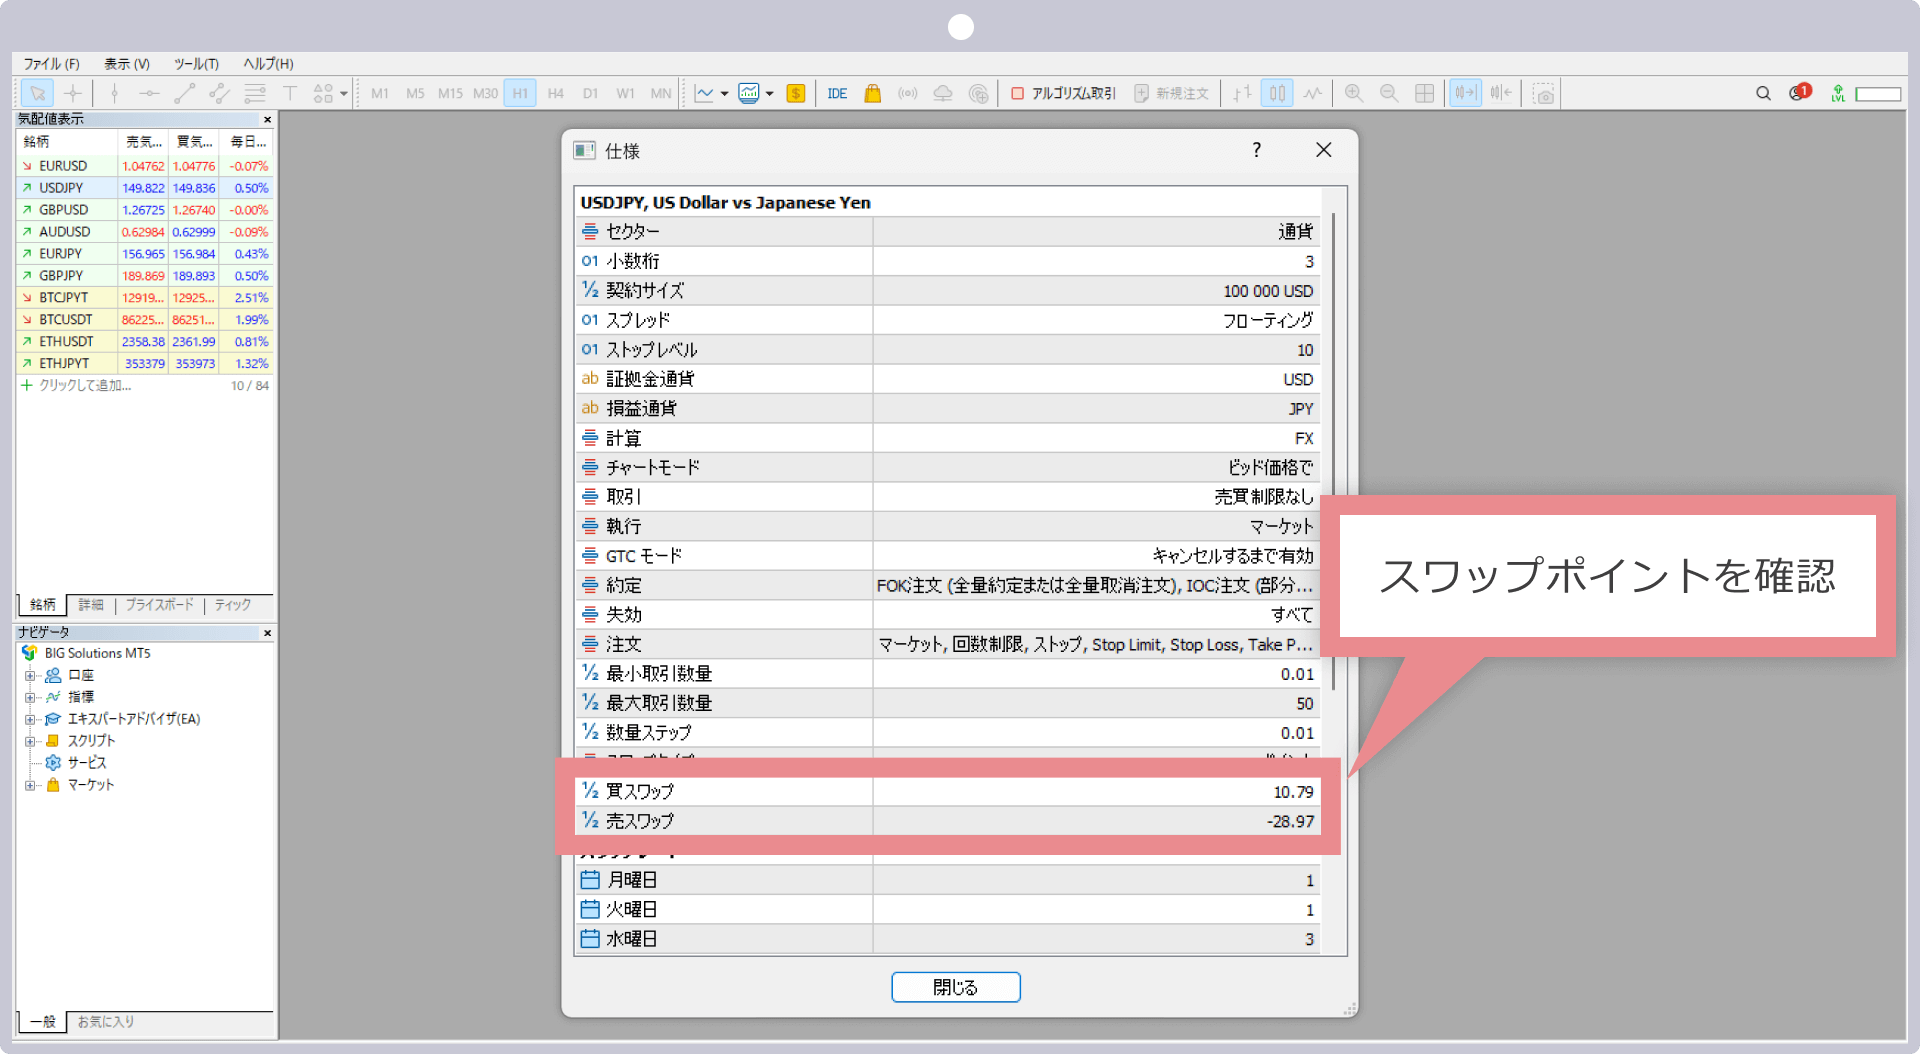Toggle the algorithmic trading button

(1064, 94)
